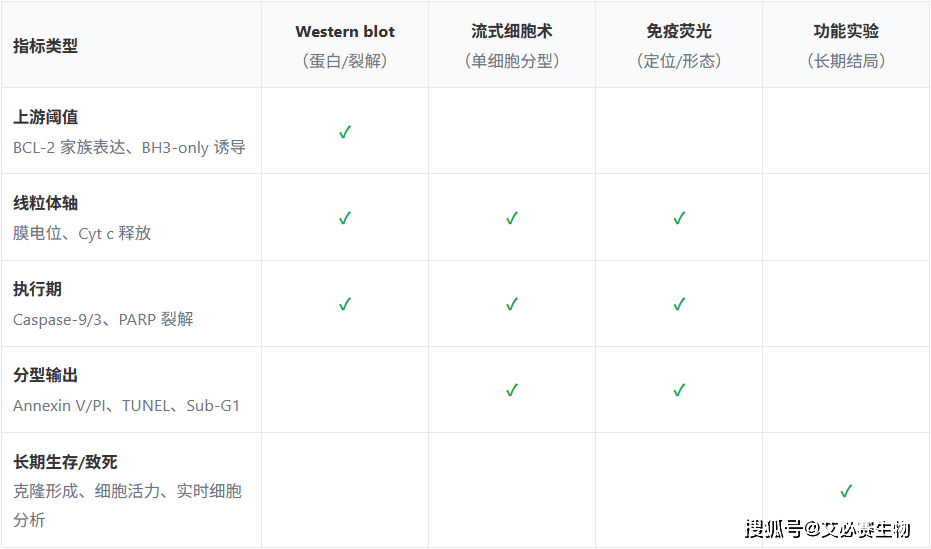Image resolution: width=931 pixels, height=549 pixels.
Task: Click the 上游阈值 row title
Action: click(45, 117)
